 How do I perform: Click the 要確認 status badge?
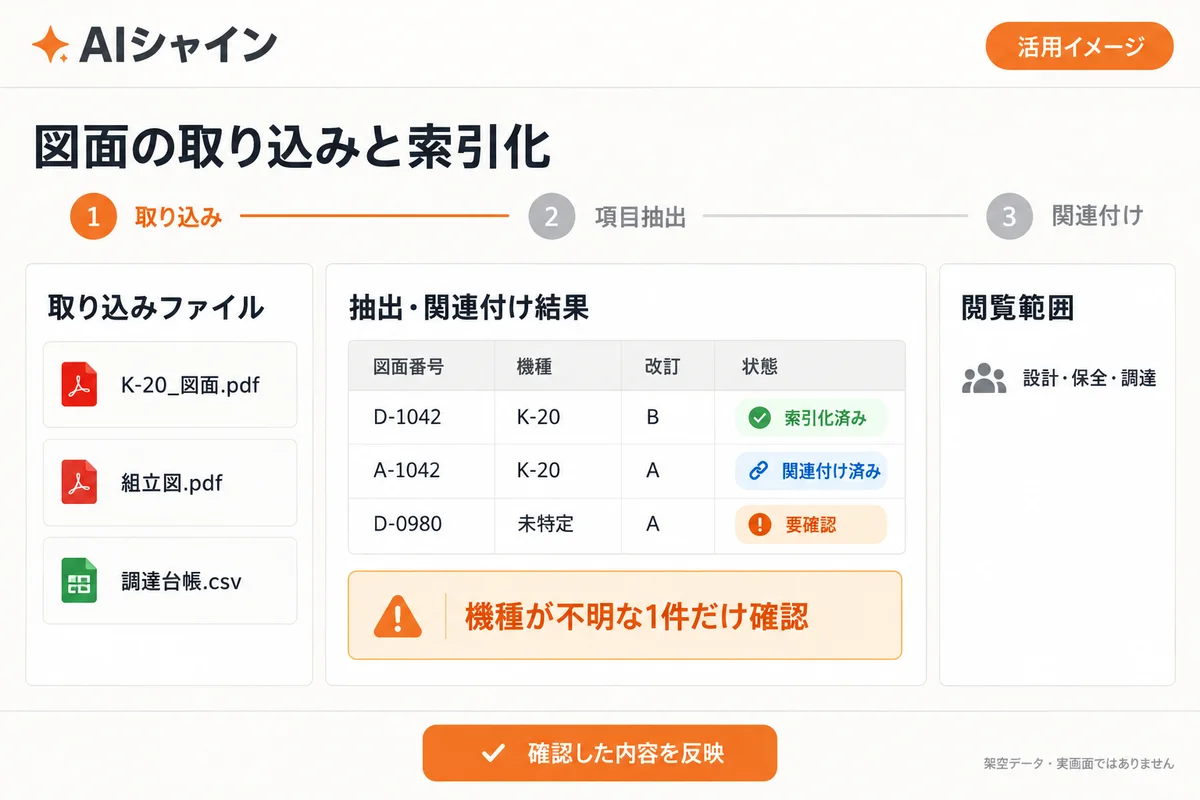811,524
